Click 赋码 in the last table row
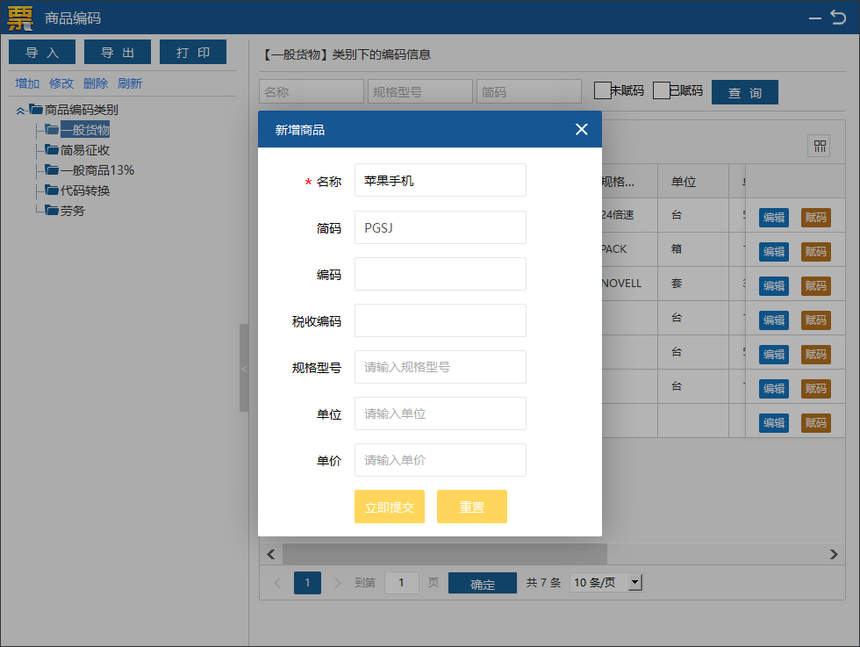This screenshot has width=860, height=647. click(816, 423)
